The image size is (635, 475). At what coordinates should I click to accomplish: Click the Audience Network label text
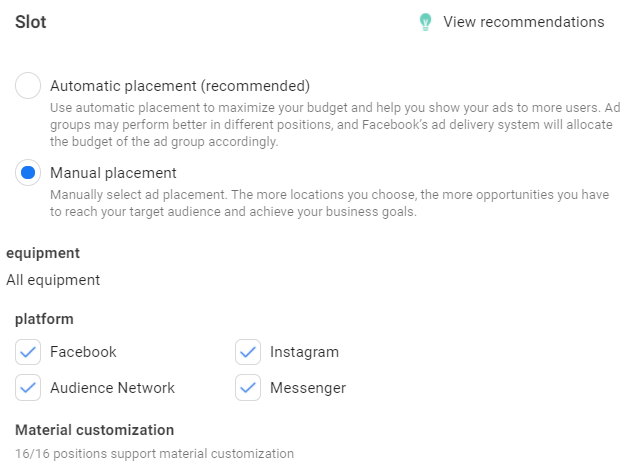tap(112, 388)
